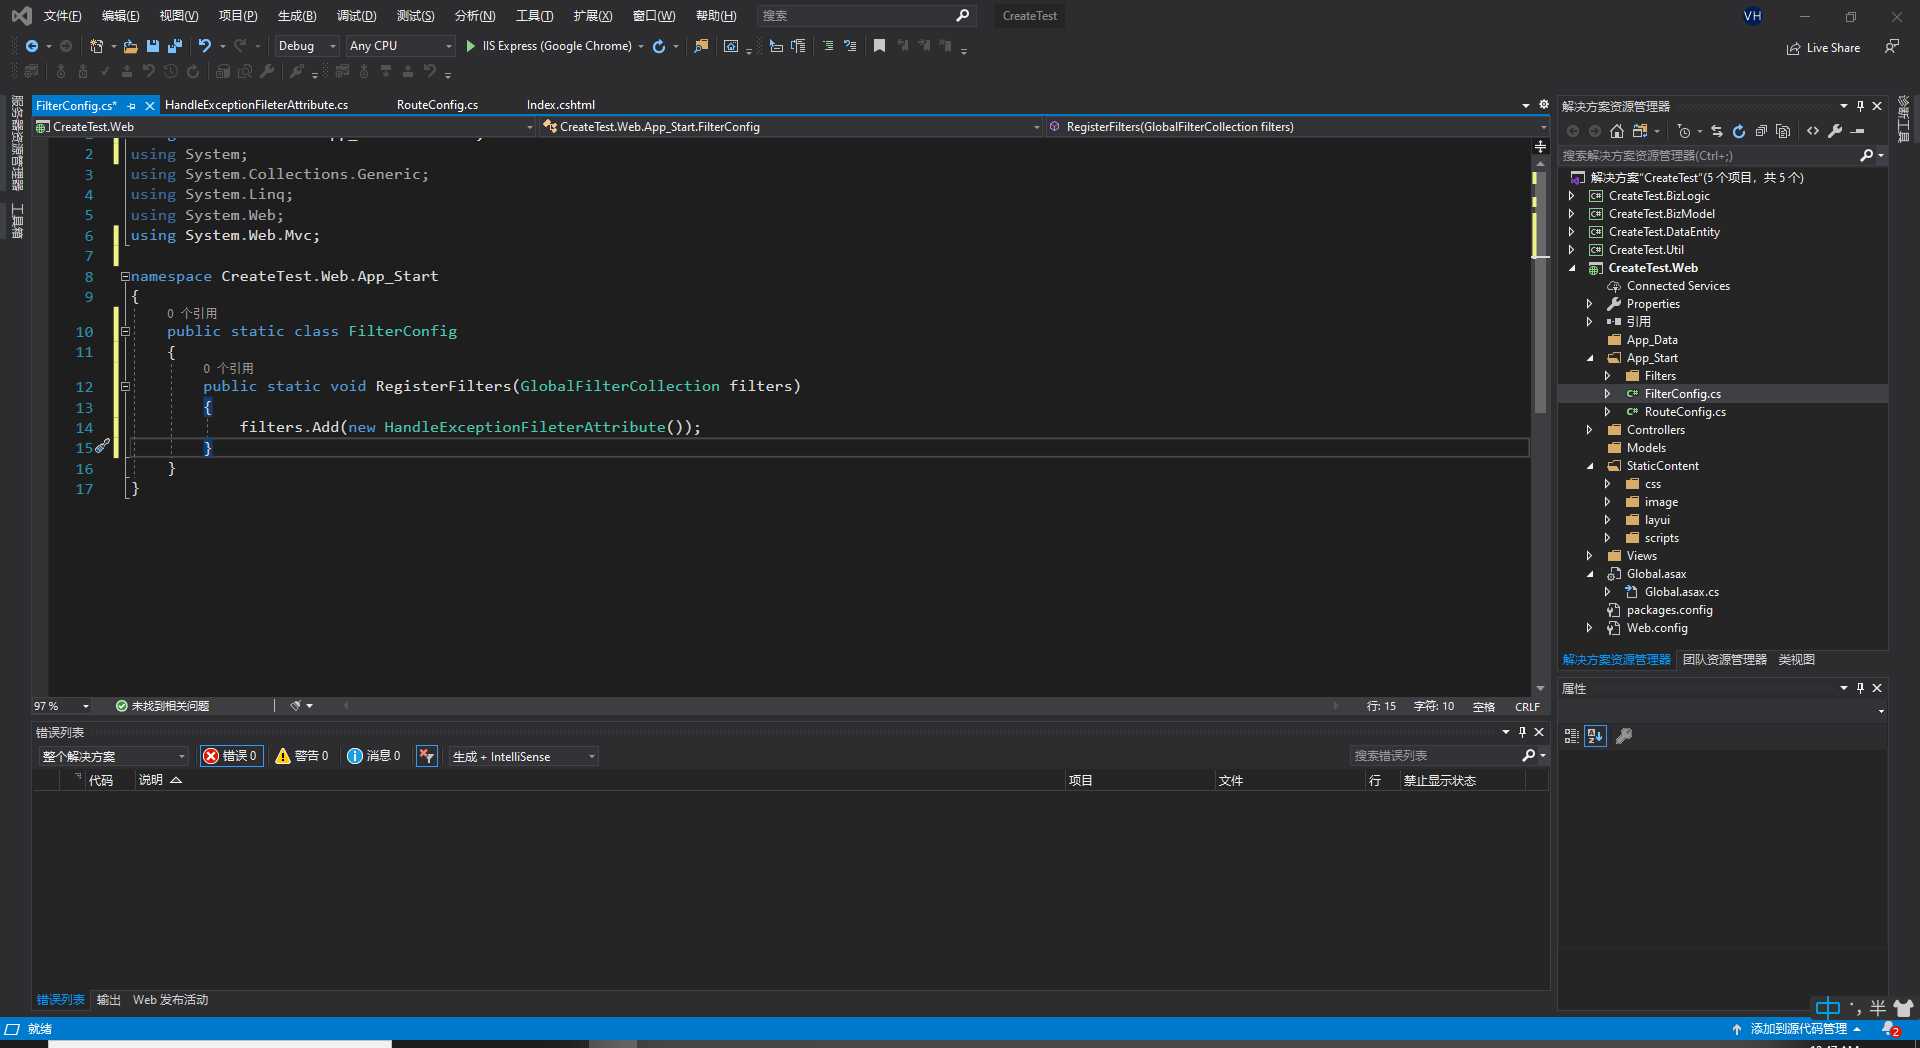Open the 整个解决方案 scope dropdown
This screenshot has width=1920, height=1048.
coord(113,757)
